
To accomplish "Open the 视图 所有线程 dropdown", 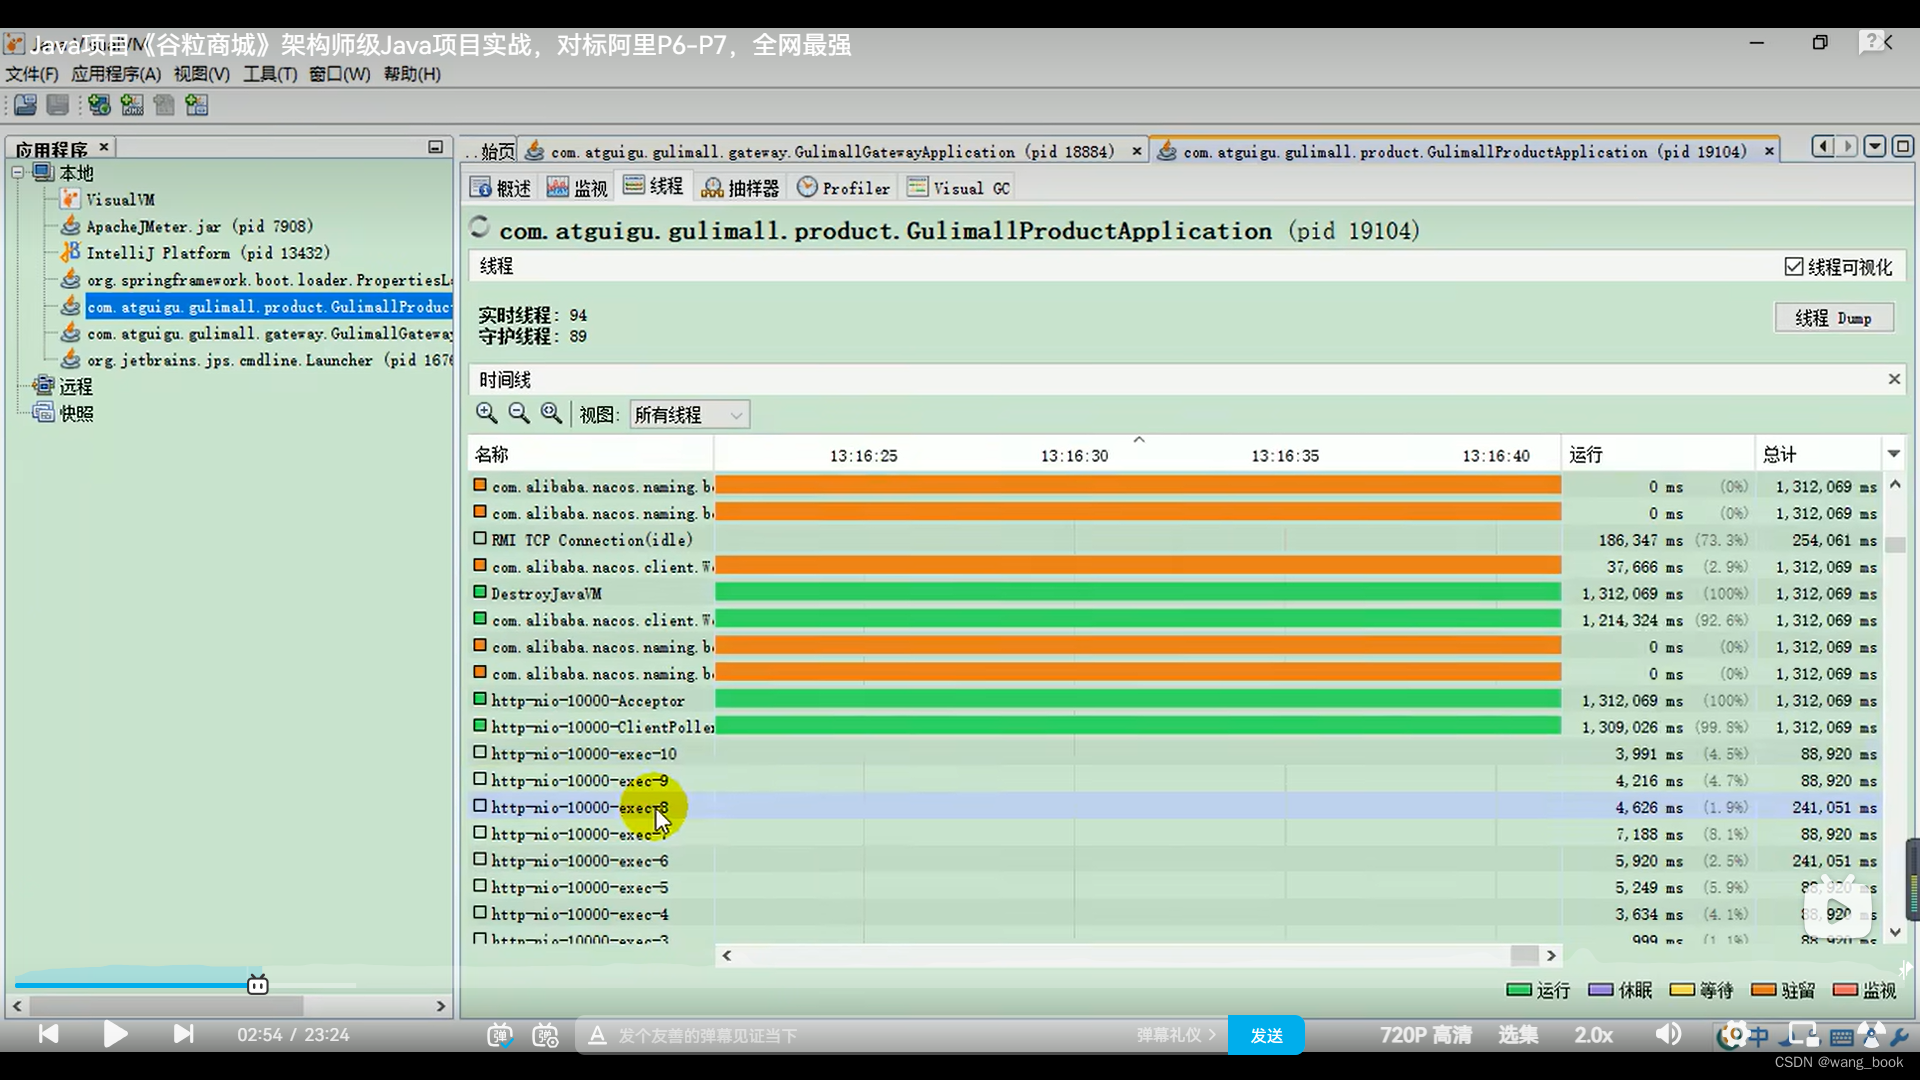I will [689, 414].
